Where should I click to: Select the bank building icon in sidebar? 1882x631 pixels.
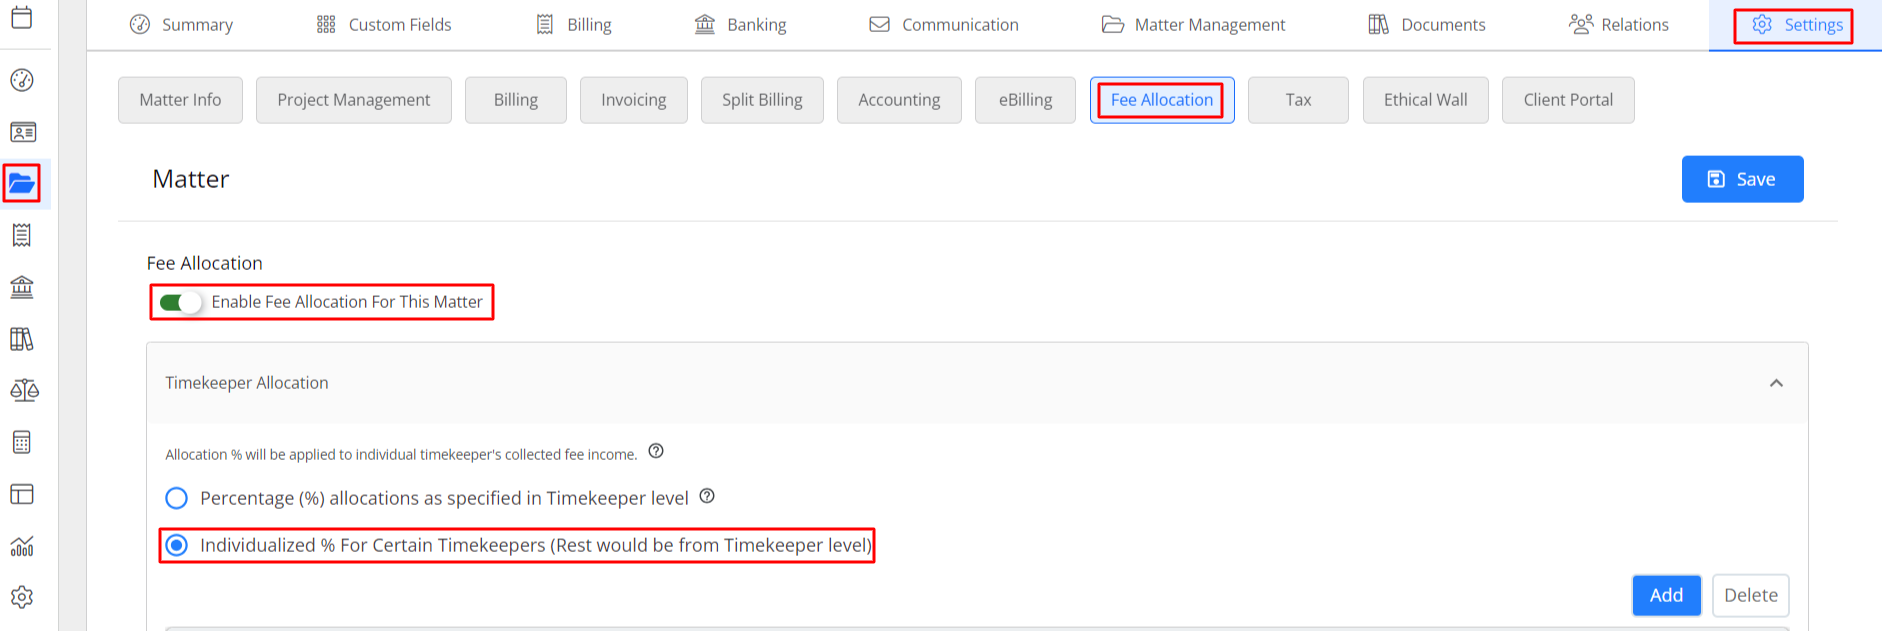(22, 287)
